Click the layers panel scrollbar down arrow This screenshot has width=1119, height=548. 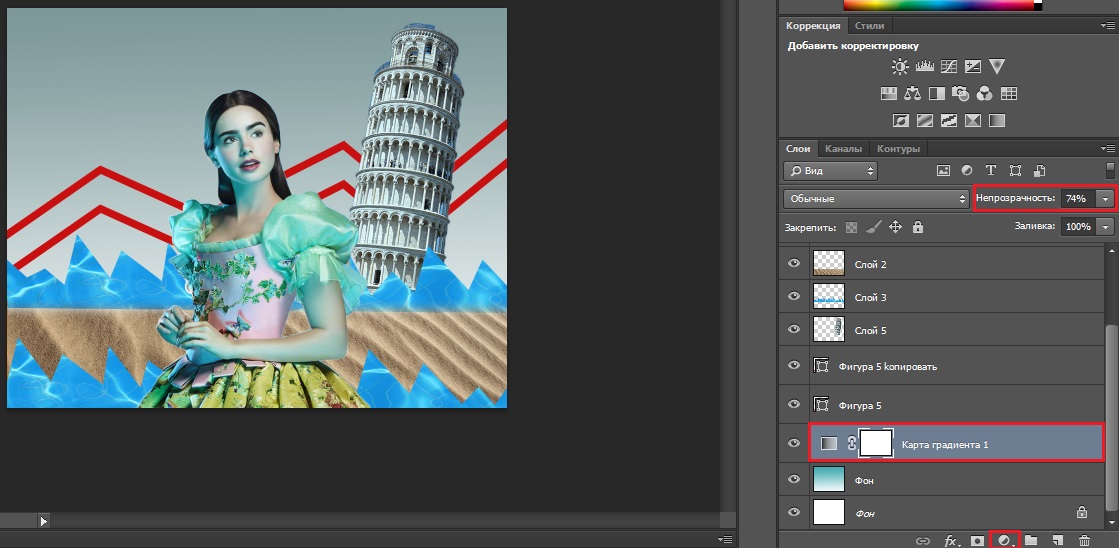click(1110, 524)
